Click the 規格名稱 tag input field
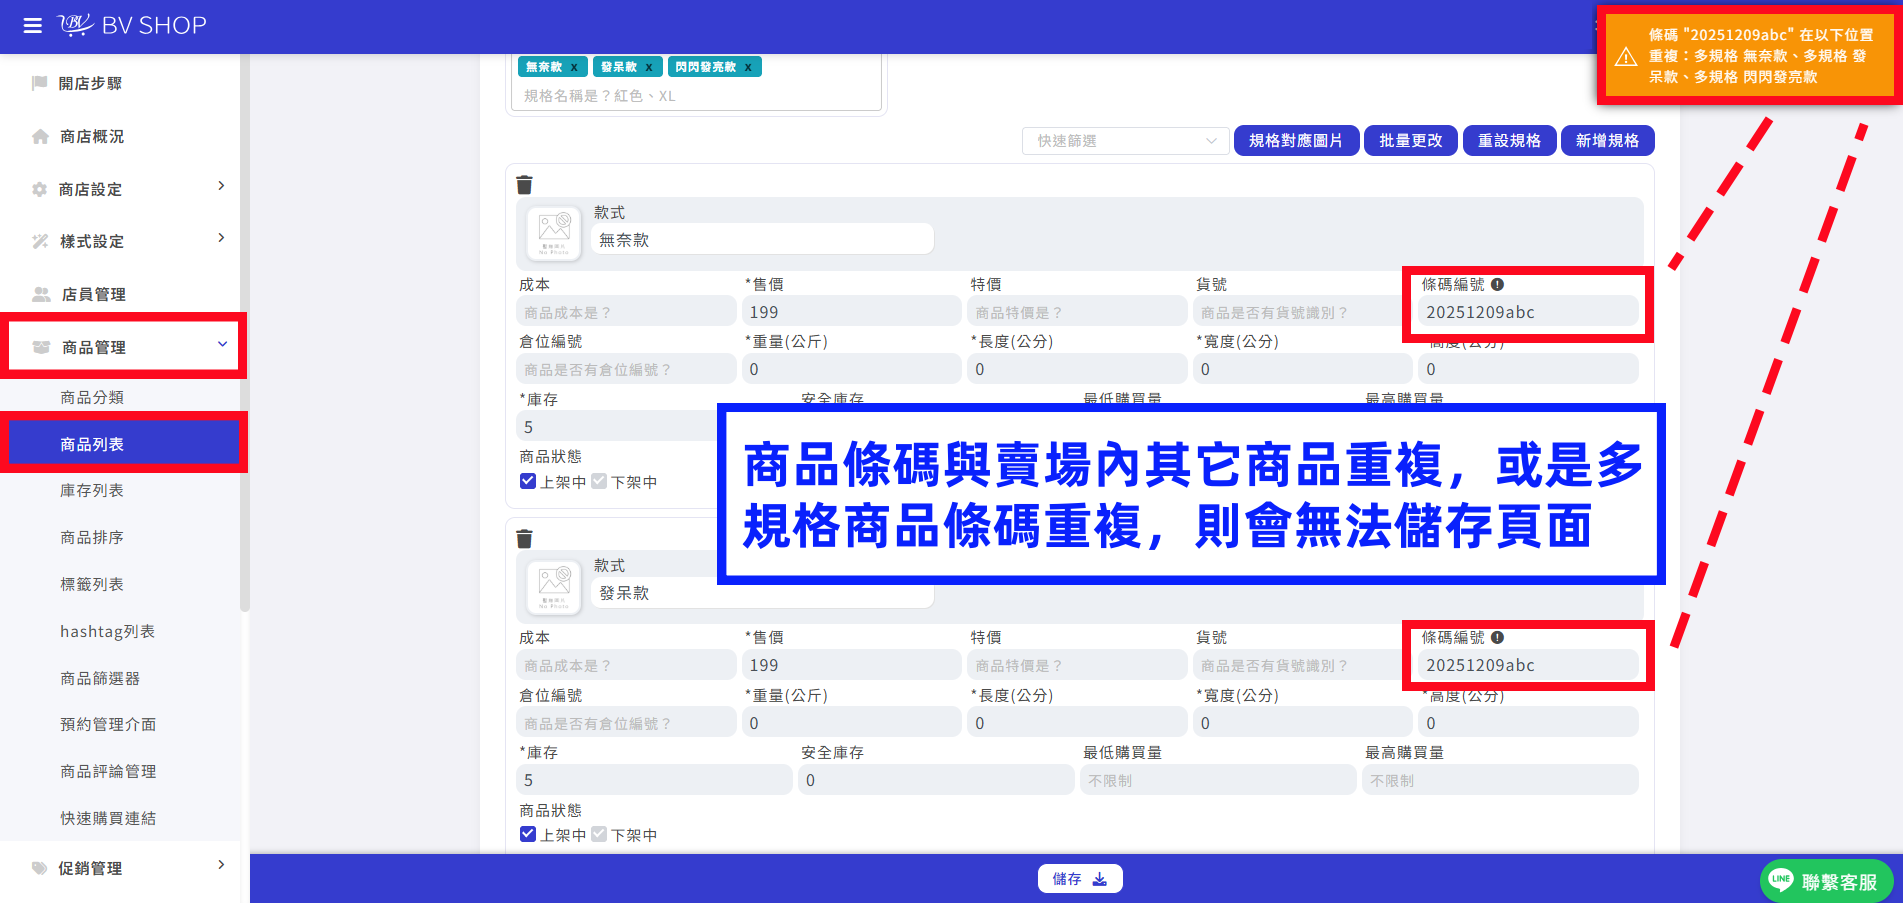1903x903 pixels. [698, 96]
